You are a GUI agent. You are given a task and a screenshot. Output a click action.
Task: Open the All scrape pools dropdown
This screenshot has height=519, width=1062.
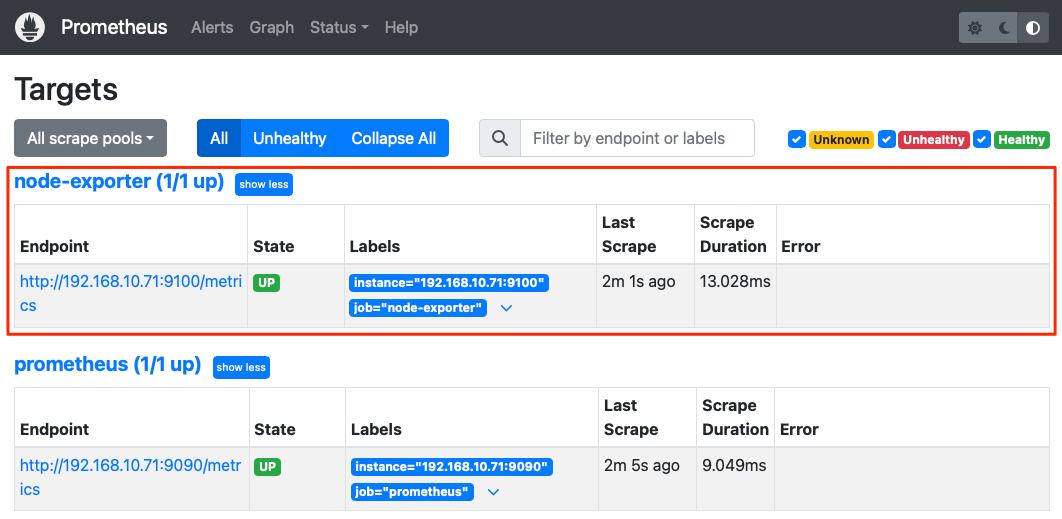coord(91,138)
